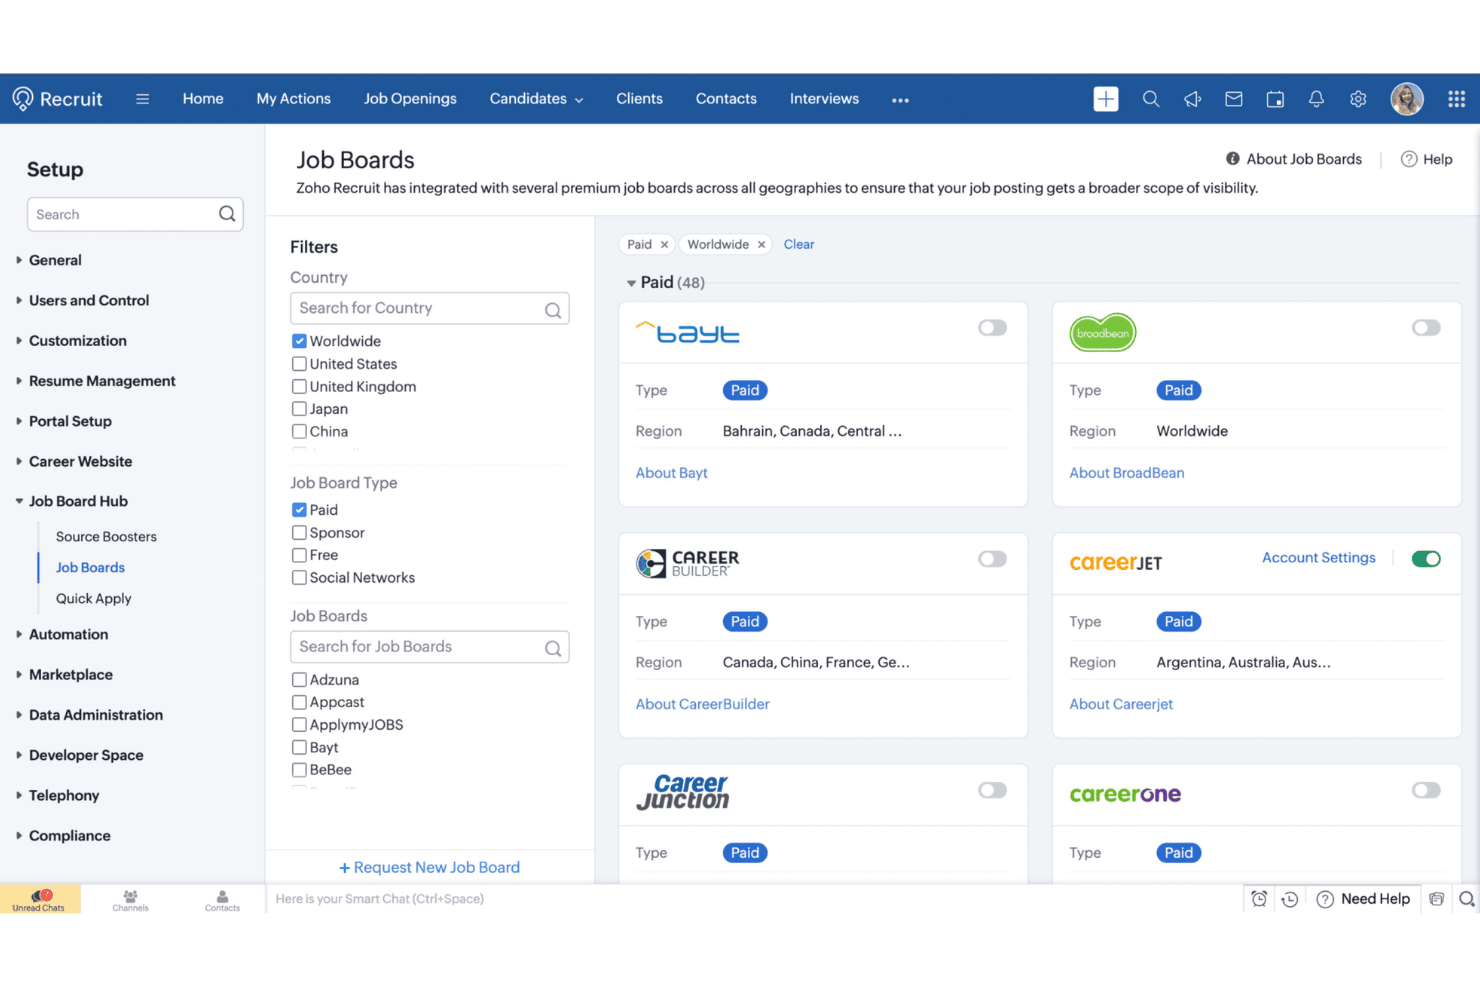This screenshot has height=987, width=1480.
Task: Remove the Worldwide filter chip
Action: (761, 244)
